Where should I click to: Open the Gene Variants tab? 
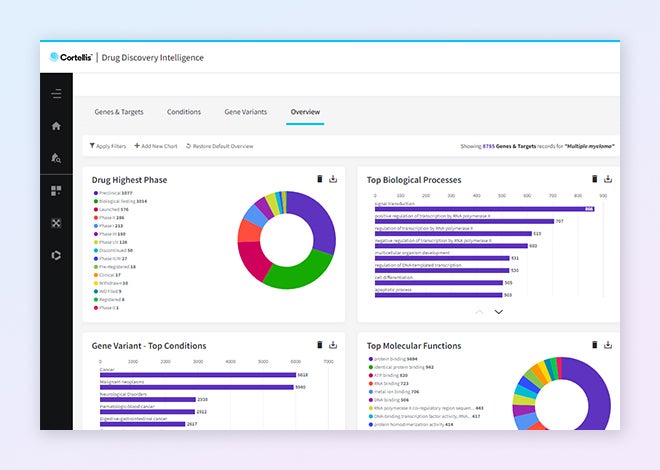coord(245,112)
